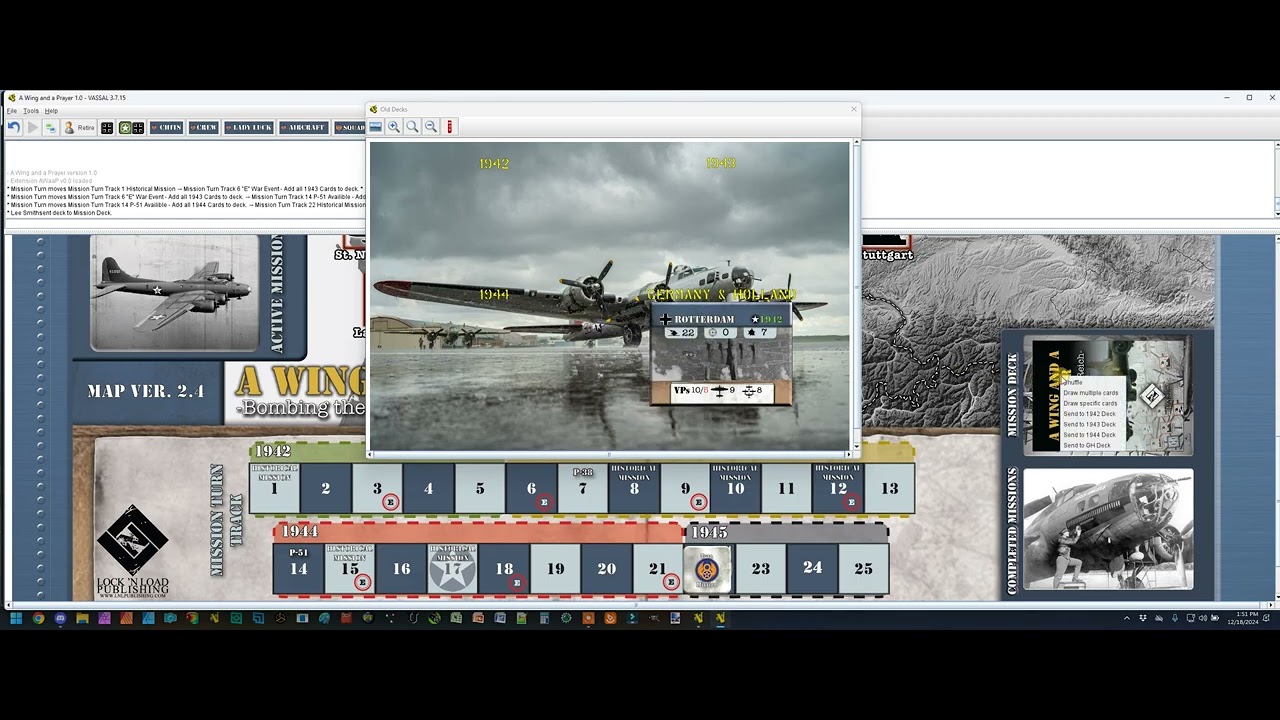The image size is (1280, 720).
Task: Open the AIRCRAFT toolbar button
Action: [x=304, y=127]
